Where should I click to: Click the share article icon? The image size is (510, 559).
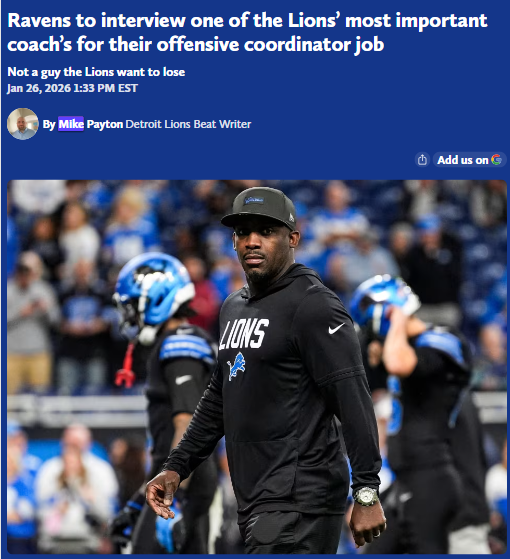point(422,160)
